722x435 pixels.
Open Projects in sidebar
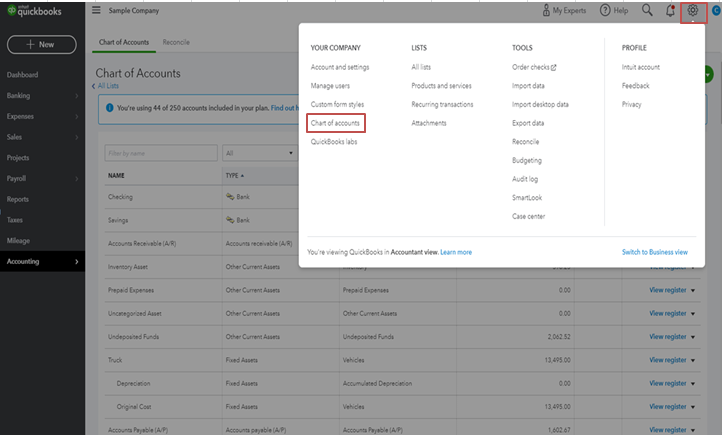(x=18, y=158)
